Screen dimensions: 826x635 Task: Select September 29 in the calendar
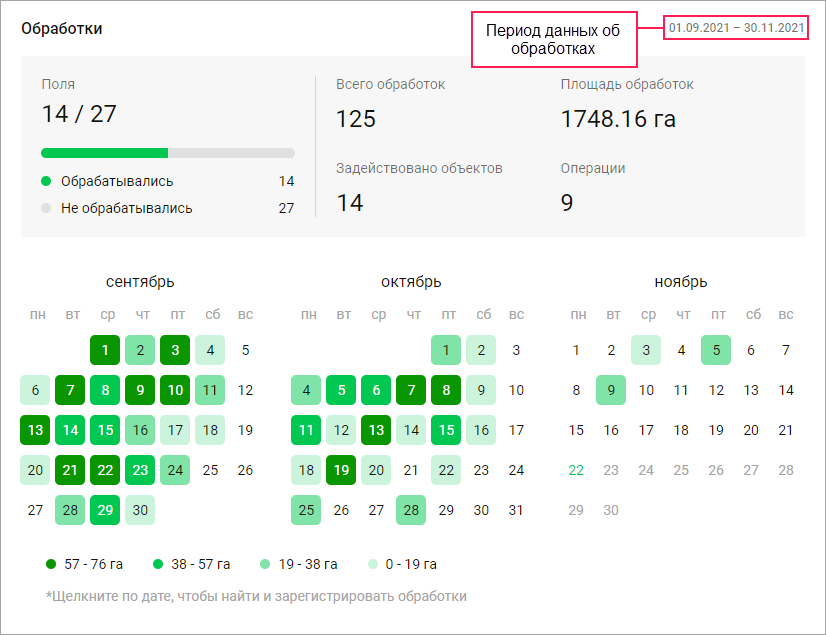[x=105, y=510]
